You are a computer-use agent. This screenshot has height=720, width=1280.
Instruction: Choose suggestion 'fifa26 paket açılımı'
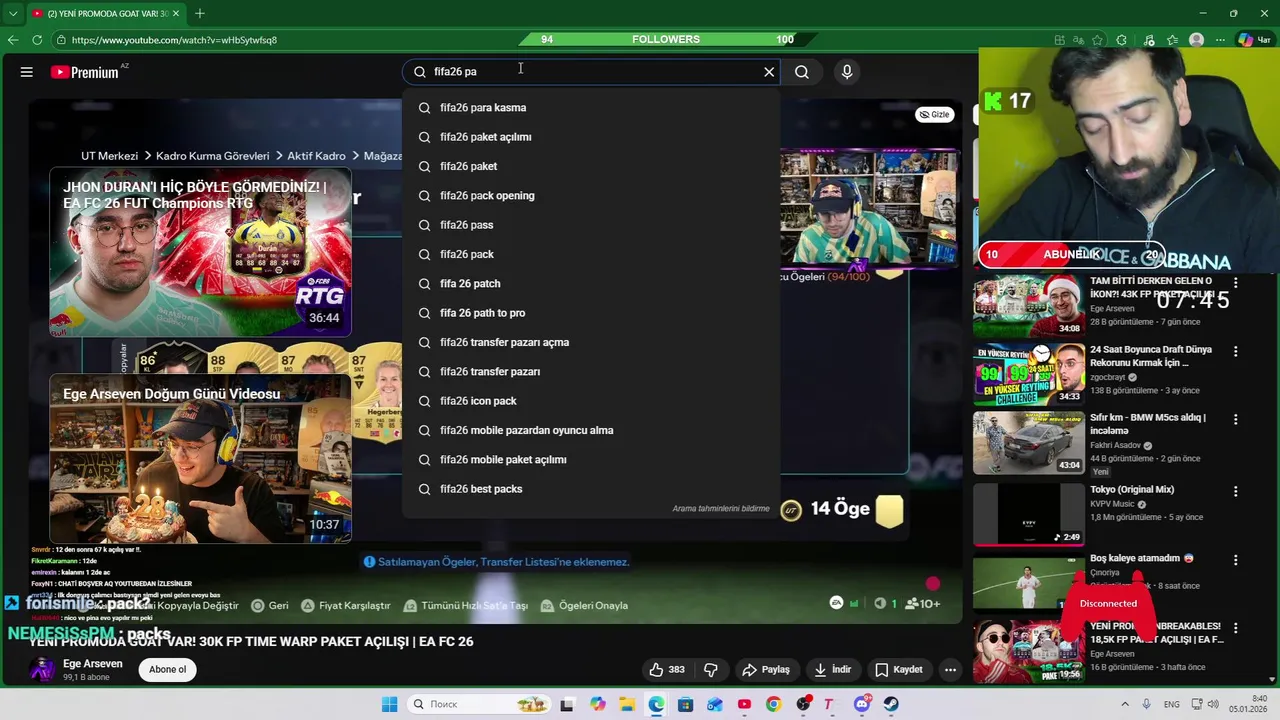[x=591, y=137]
